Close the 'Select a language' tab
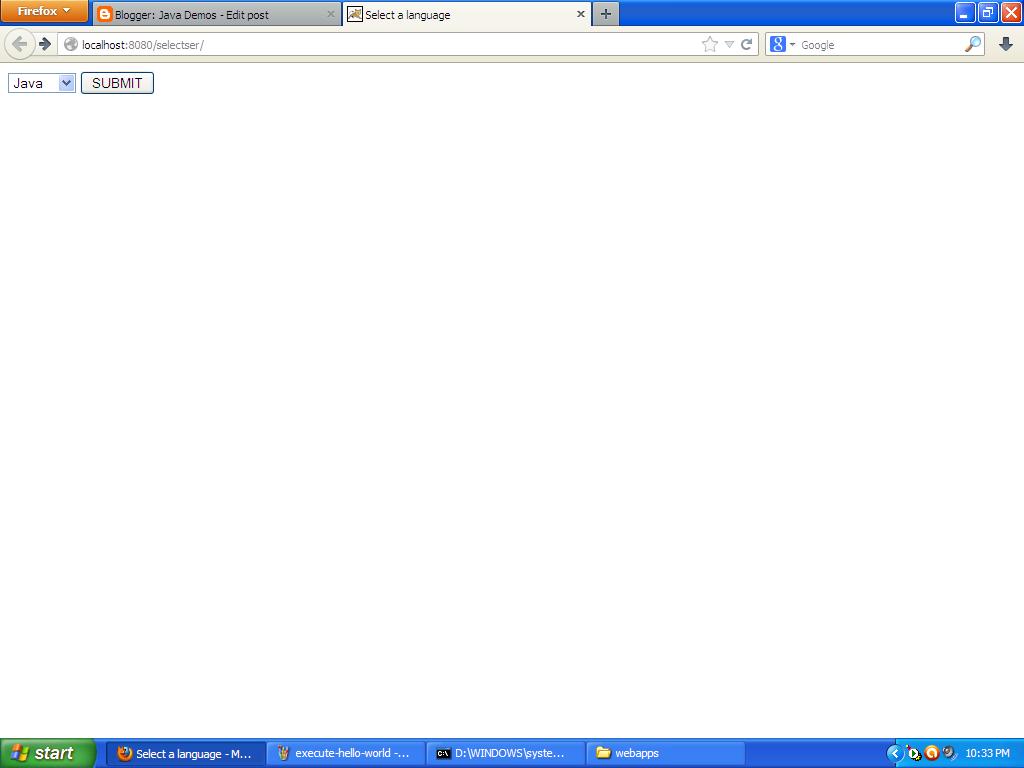 click(581, 14)
